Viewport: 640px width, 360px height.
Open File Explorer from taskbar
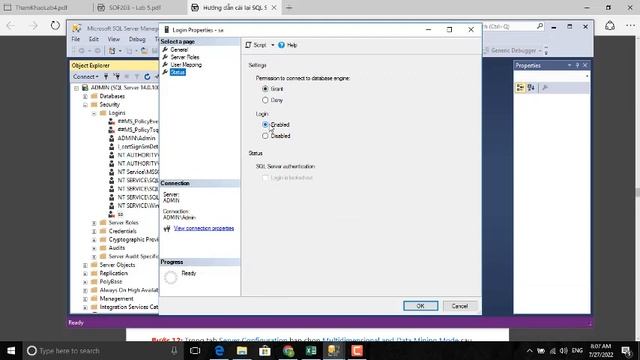242,351
